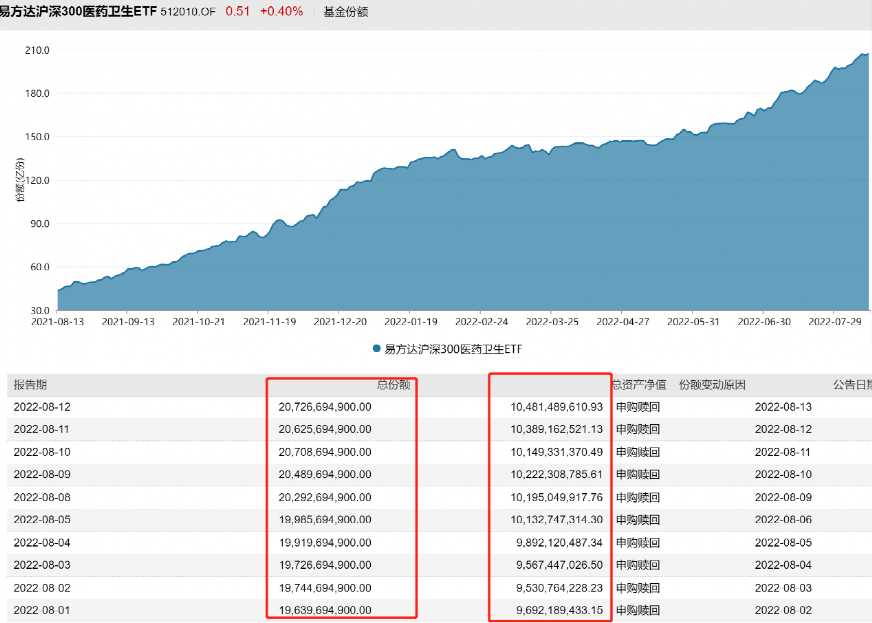This screenshot has height=623, width=872.
Task: Click the 公告日期 column header
Action: (851, 385)
